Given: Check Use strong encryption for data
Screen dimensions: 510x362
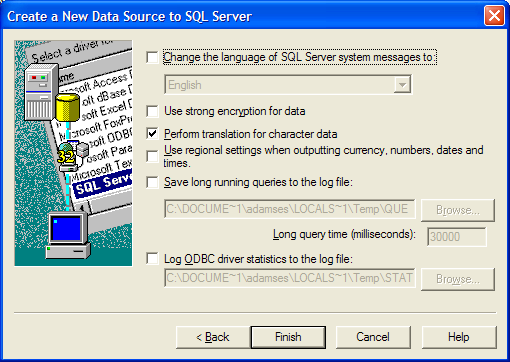Looking at the screenshot, I should click(x=152, y=111).
